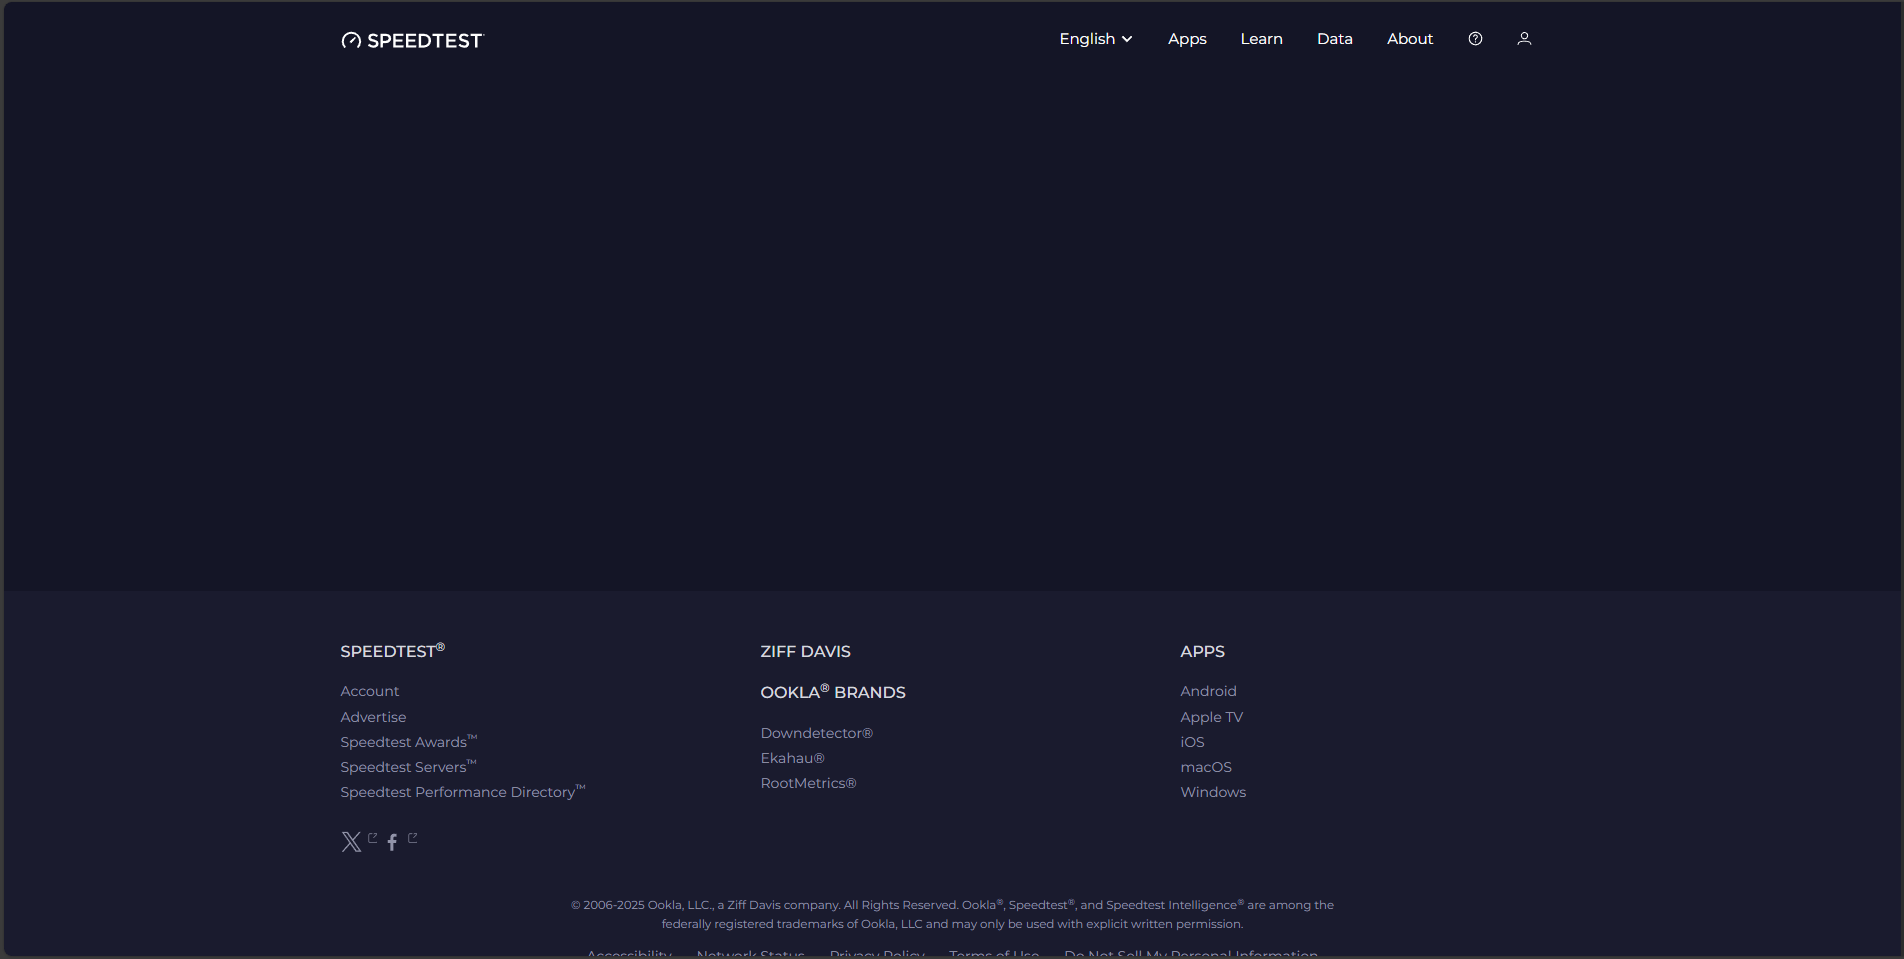1904x959 pixels.
Task: Click the APPS footer column heading
Action: tap(1202, 651)
